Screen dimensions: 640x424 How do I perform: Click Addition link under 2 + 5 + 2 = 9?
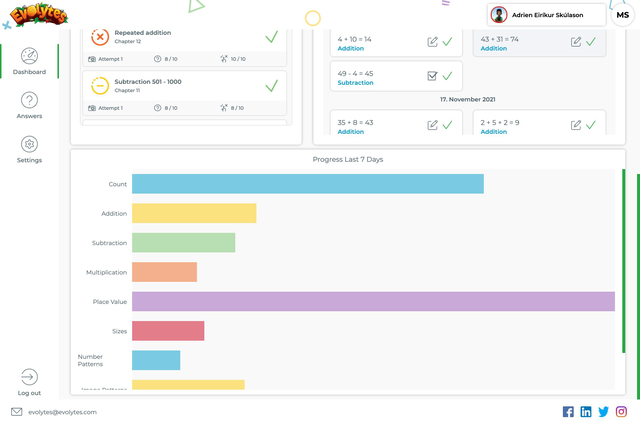493,131
